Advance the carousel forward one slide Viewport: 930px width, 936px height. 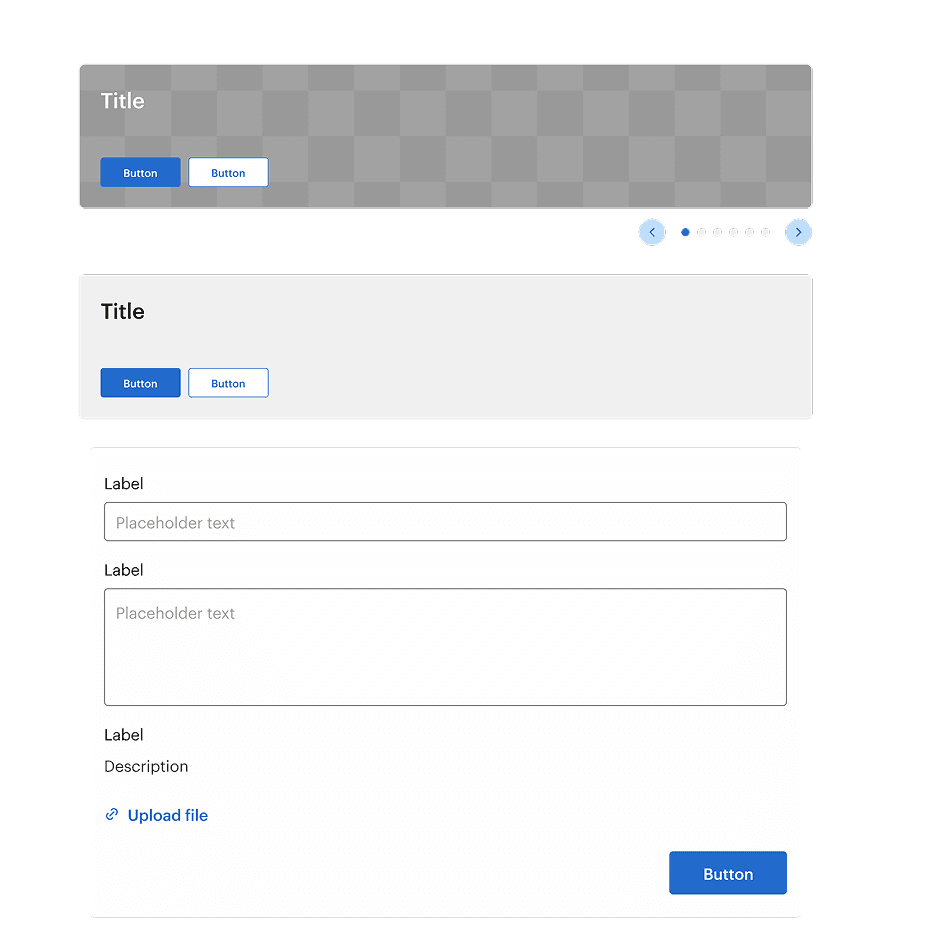coord(798,231)
